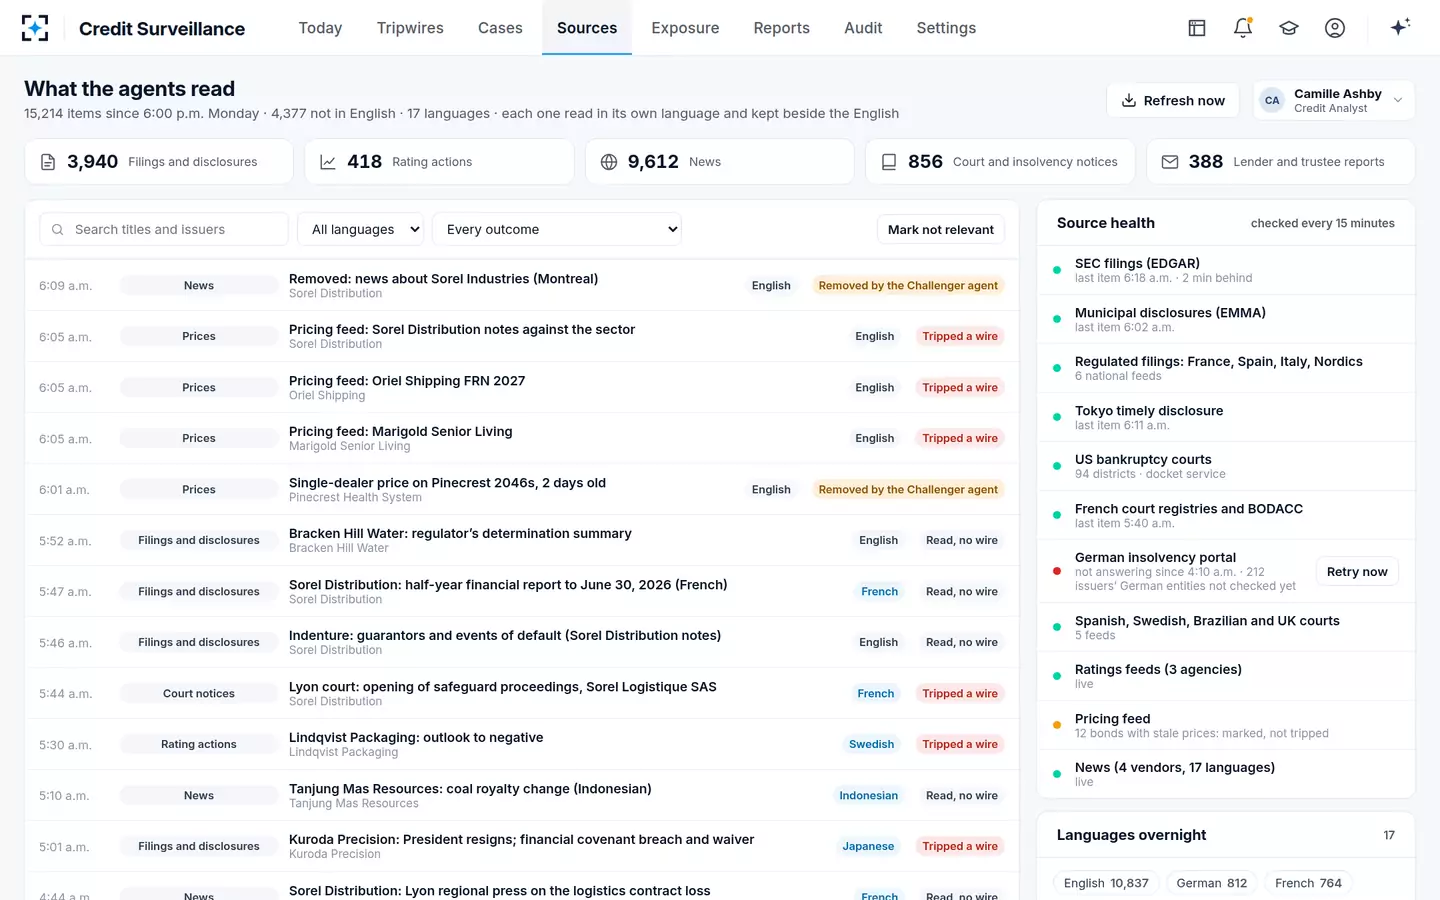Click Retry now for German insolvency portal

(1357, 571)
